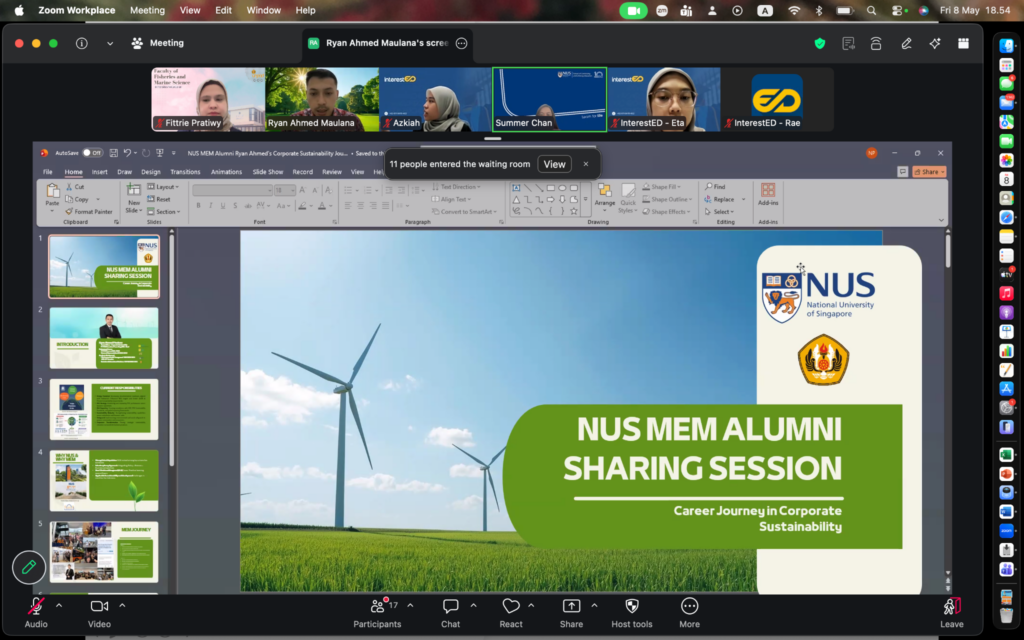The height and width of the screenshot is (640, 1024).
Task: Open the Participants panel
Action: pyautogui.click(x=377, y=613)
